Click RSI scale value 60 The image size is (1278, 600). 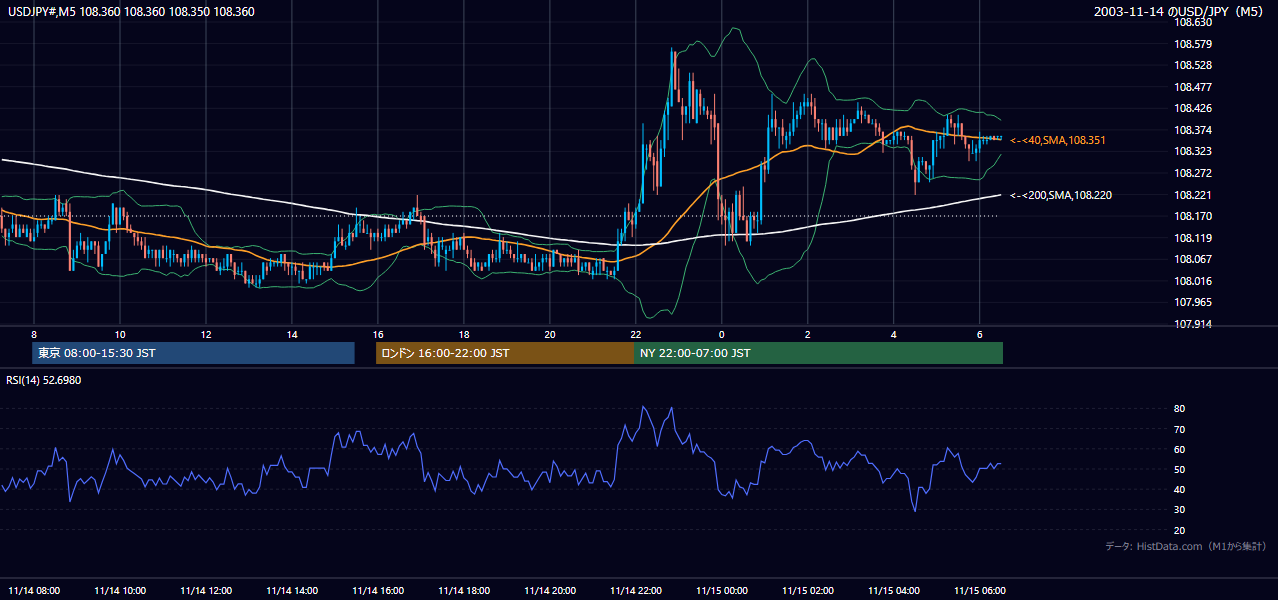(x=1180, y=449)
